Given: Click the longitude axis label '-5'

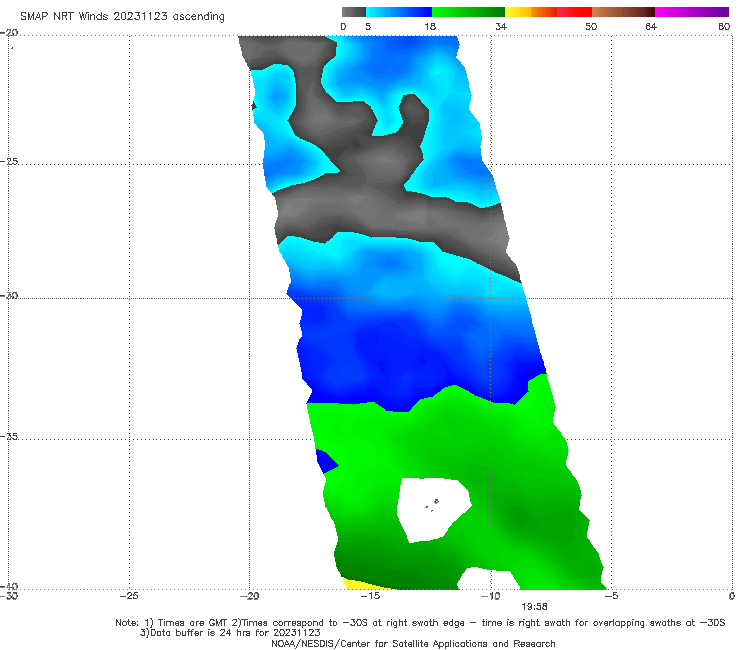Looking at the screenshot, I should coord(611,596).
